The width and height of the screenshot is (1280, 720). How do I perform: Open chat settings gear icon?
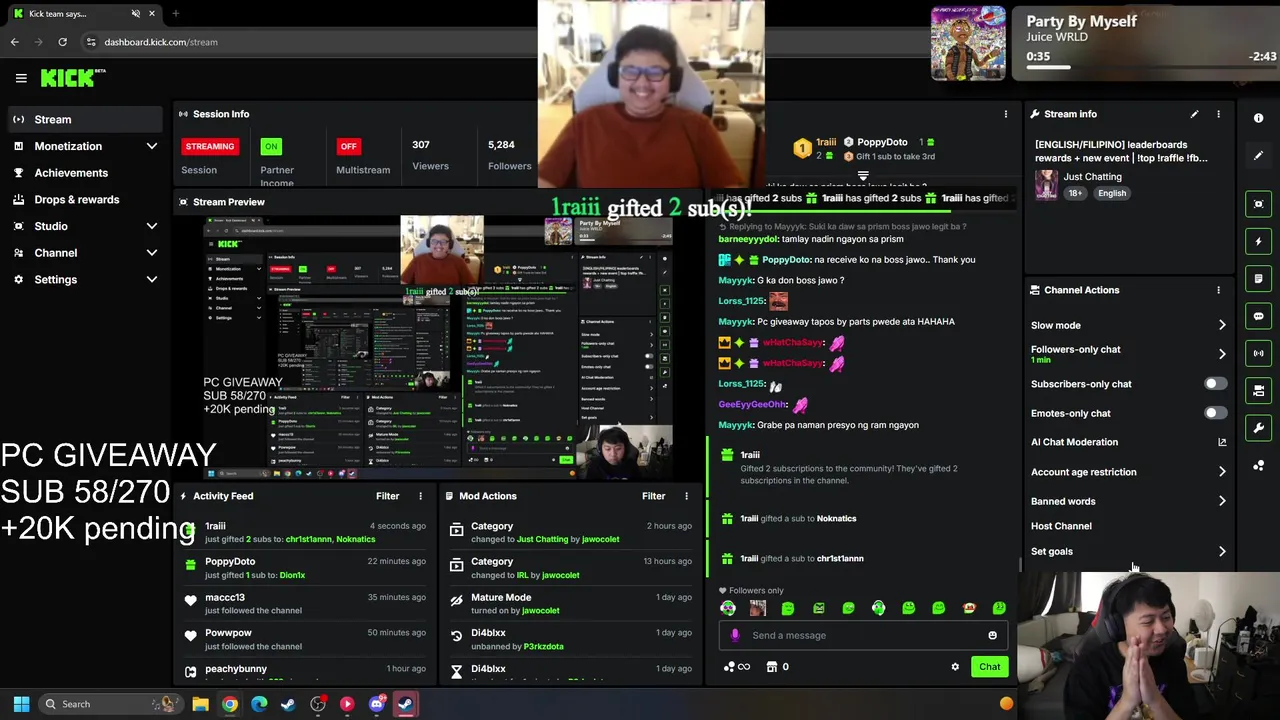pos(955,667)
